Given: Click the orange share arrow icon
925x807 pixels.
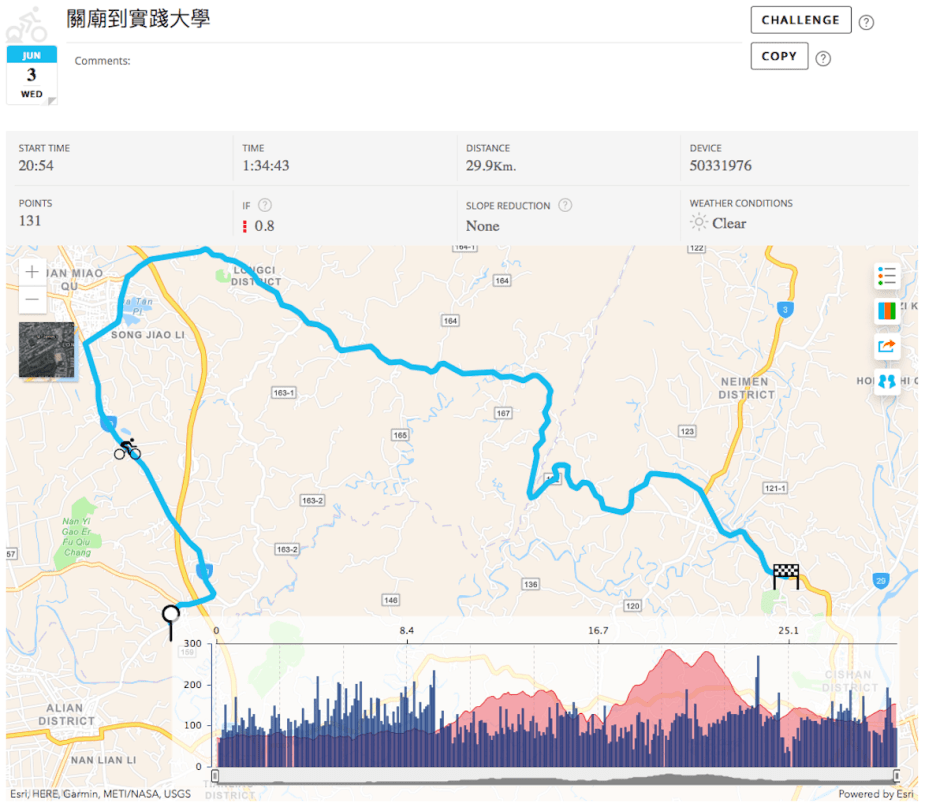Looking at the screenshot, I should (x=887, y=346).
